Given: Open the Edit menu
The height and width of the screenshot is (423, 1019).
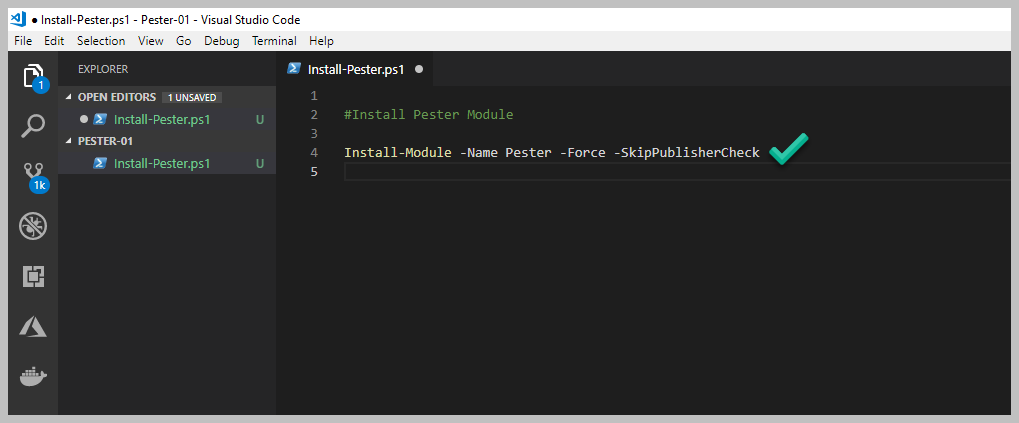Looking at the screenshot, I should (x=54, y=41).
